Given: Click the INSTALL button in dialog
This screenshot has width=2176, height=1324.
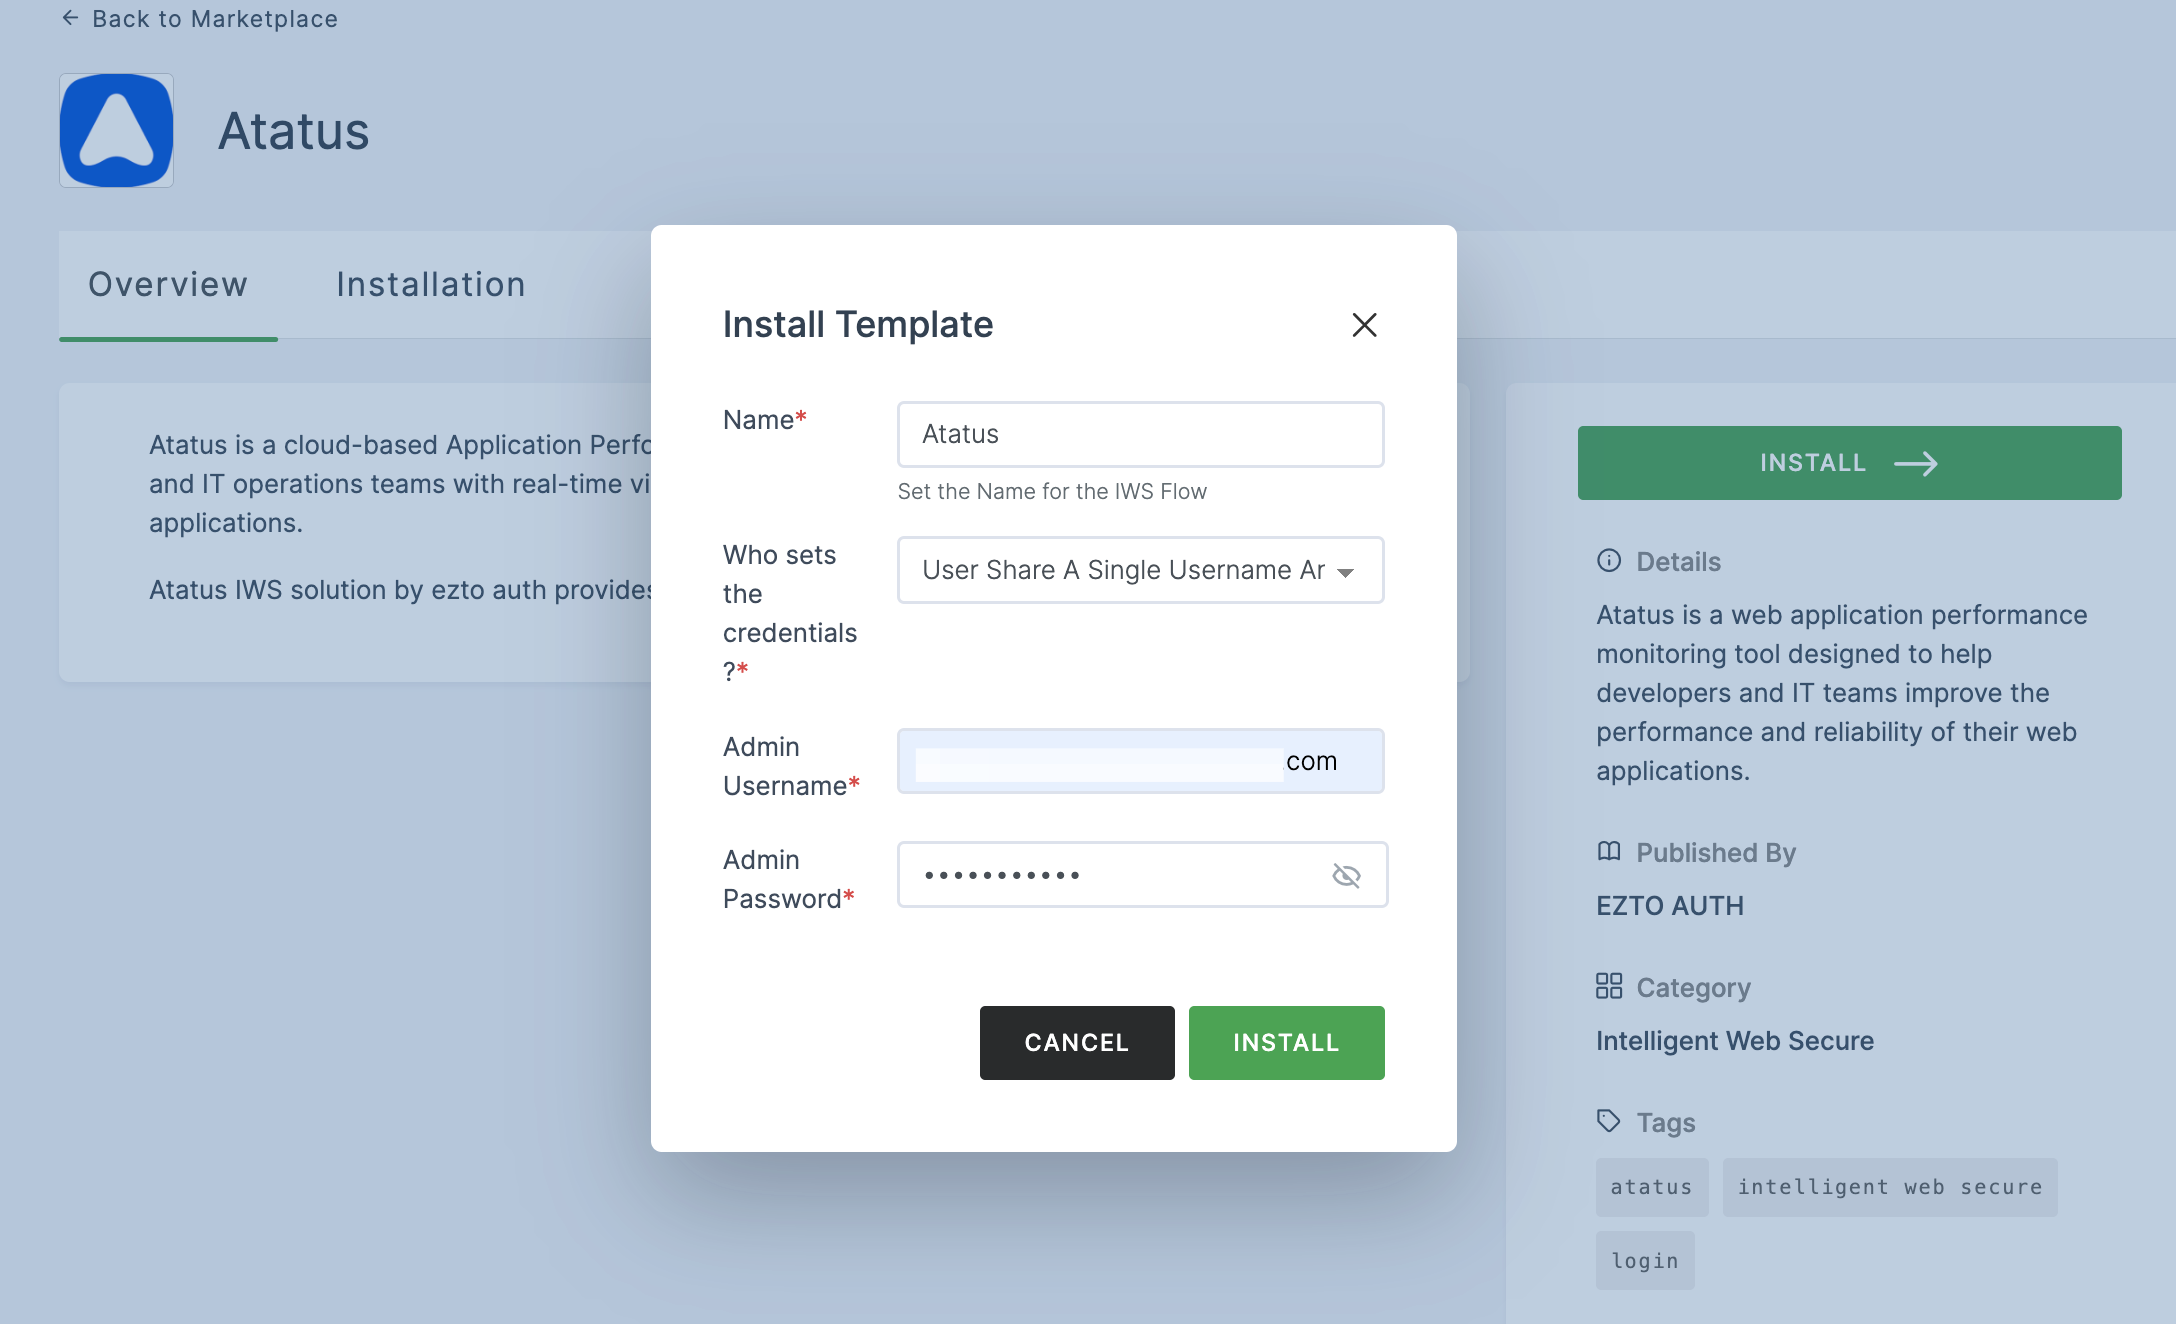Looking at the screenshot, I should pyautogui.click(x=1287, y=1043).
